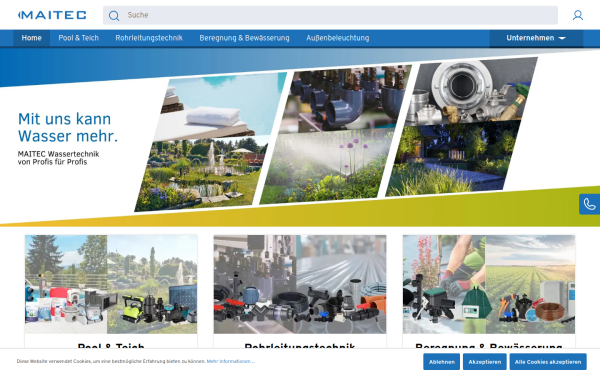Expand the Unternehmen dropdown
The image size is (600, 375).
(x=536, y=38)
